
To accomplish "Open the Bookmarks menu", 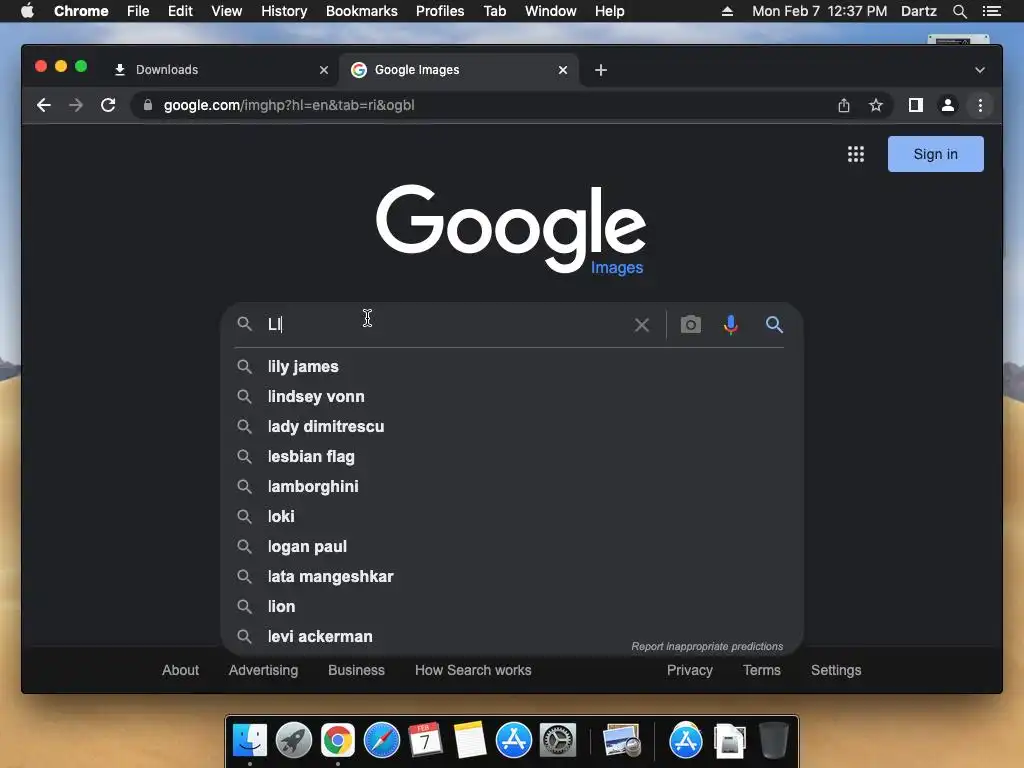I will pos(361,11).
